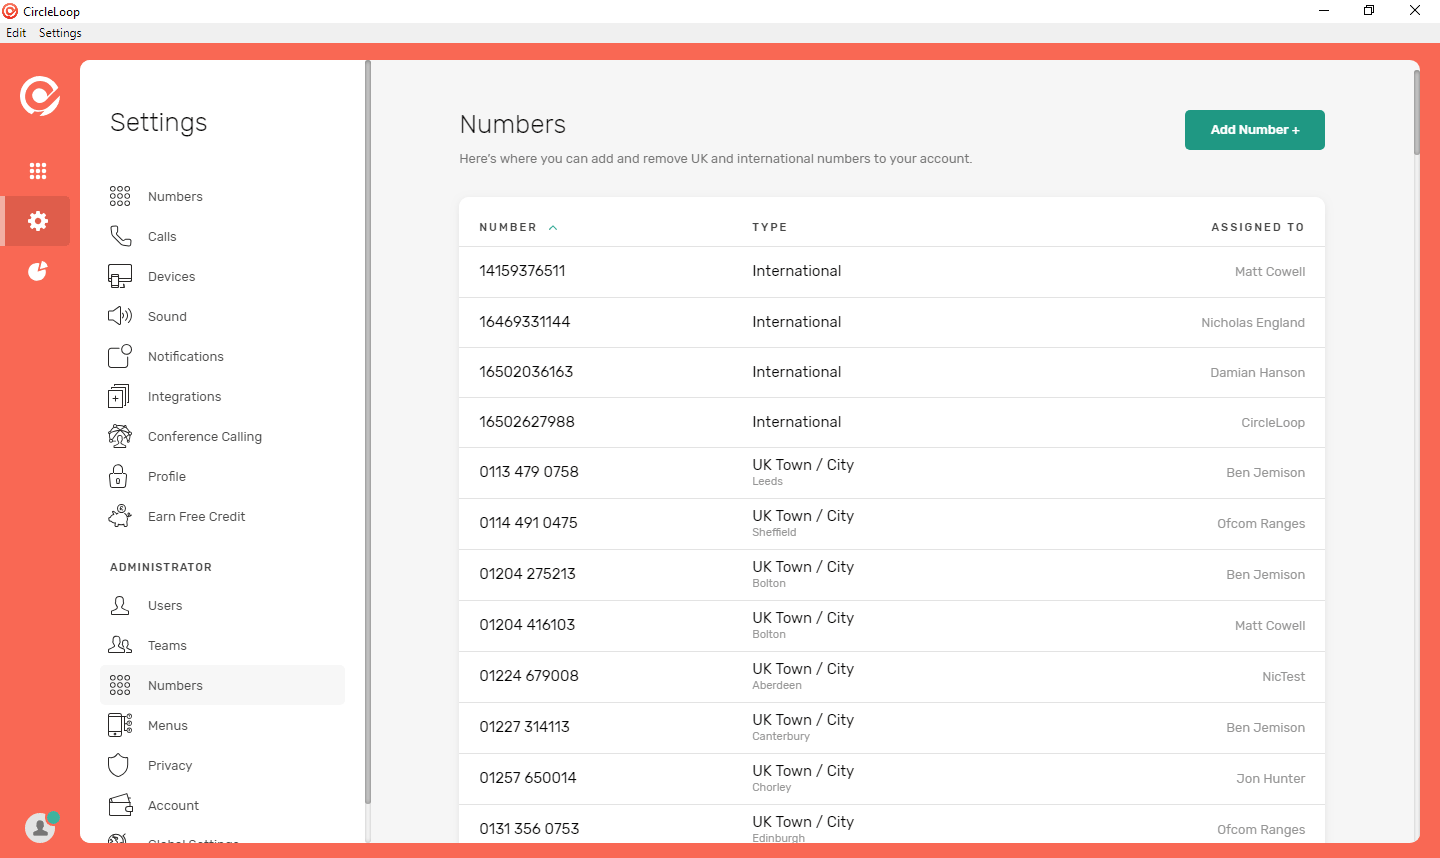Select the 0113 479 0758 Leeds row
Screen dimensions: 1440x858
point(891,472)
